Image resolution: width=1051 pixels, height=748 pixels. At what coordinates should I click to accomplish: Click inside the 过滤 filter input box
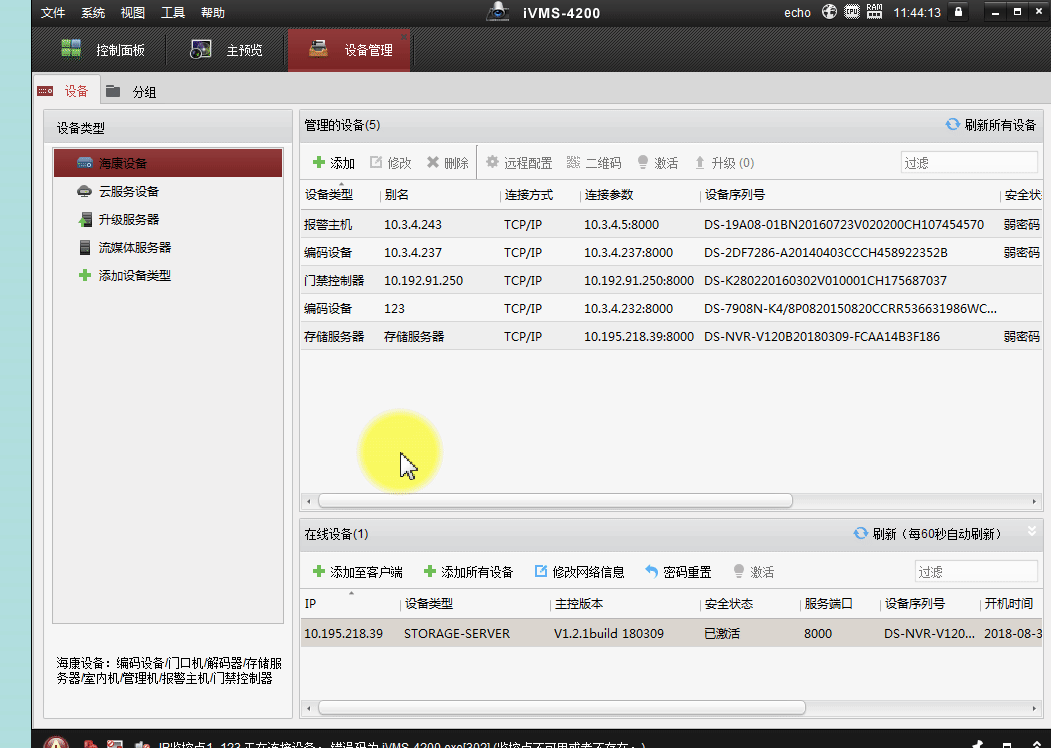pos(969,161)
